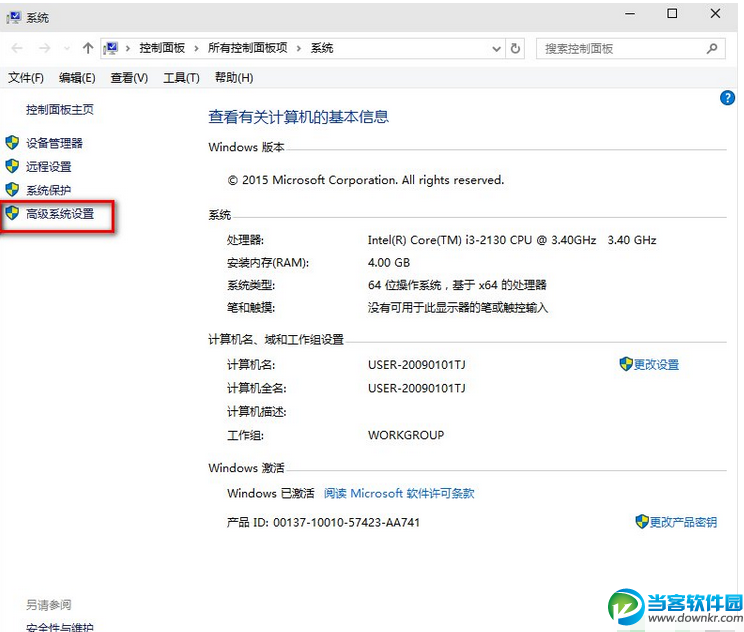
Task: Click the heading 查看有关计算机的基本信息
Action: coord(298,117)
